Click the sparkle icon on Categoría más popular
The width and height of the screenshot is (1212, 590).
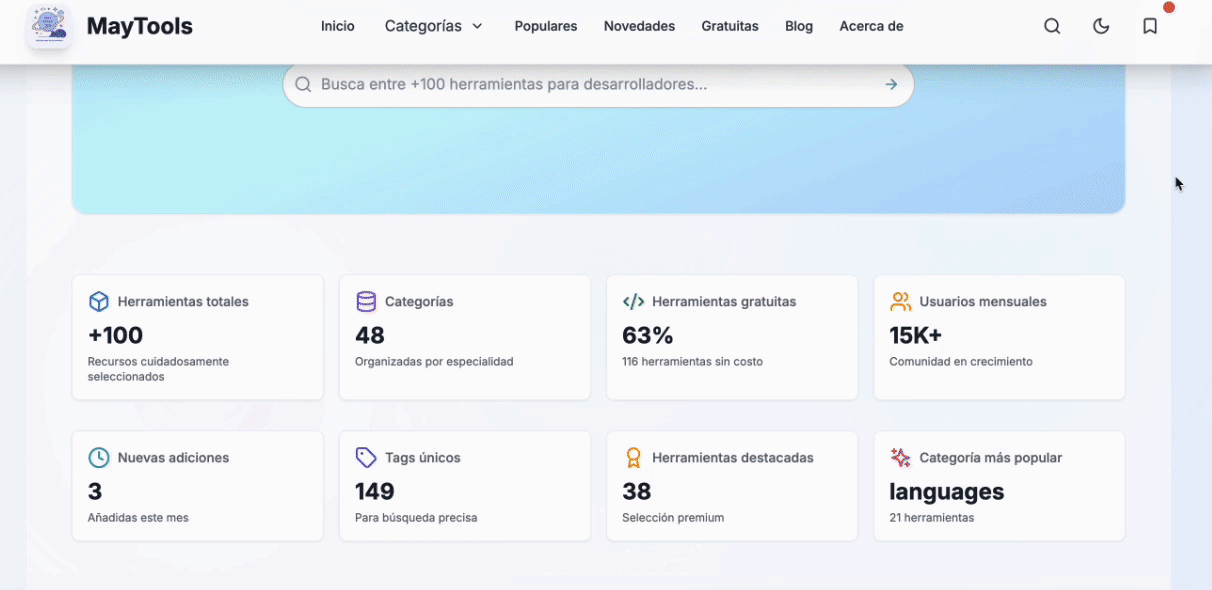click(x=899, y=457)
